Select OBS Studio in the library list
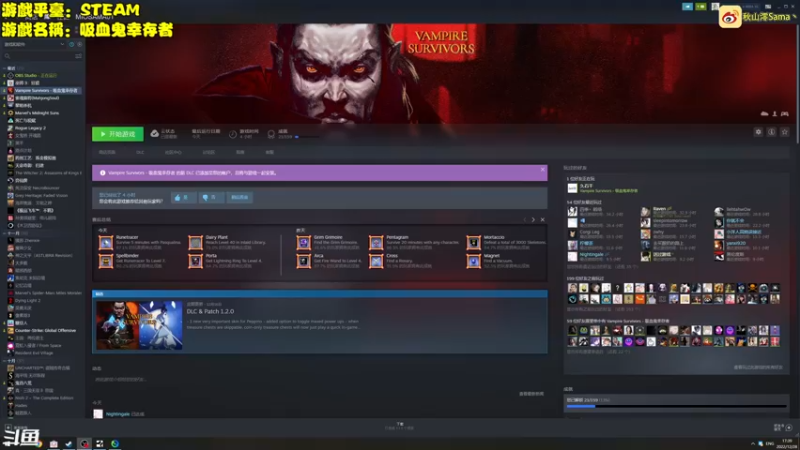 (x=44, y=76)
